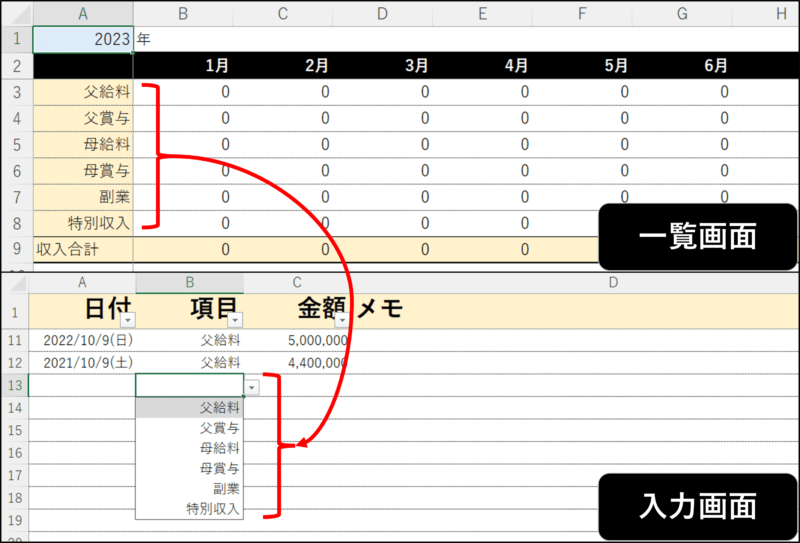Select the 父賞与 label in row 4 of the list sheet
Screen dimensions: 800x543
point(83,118)
